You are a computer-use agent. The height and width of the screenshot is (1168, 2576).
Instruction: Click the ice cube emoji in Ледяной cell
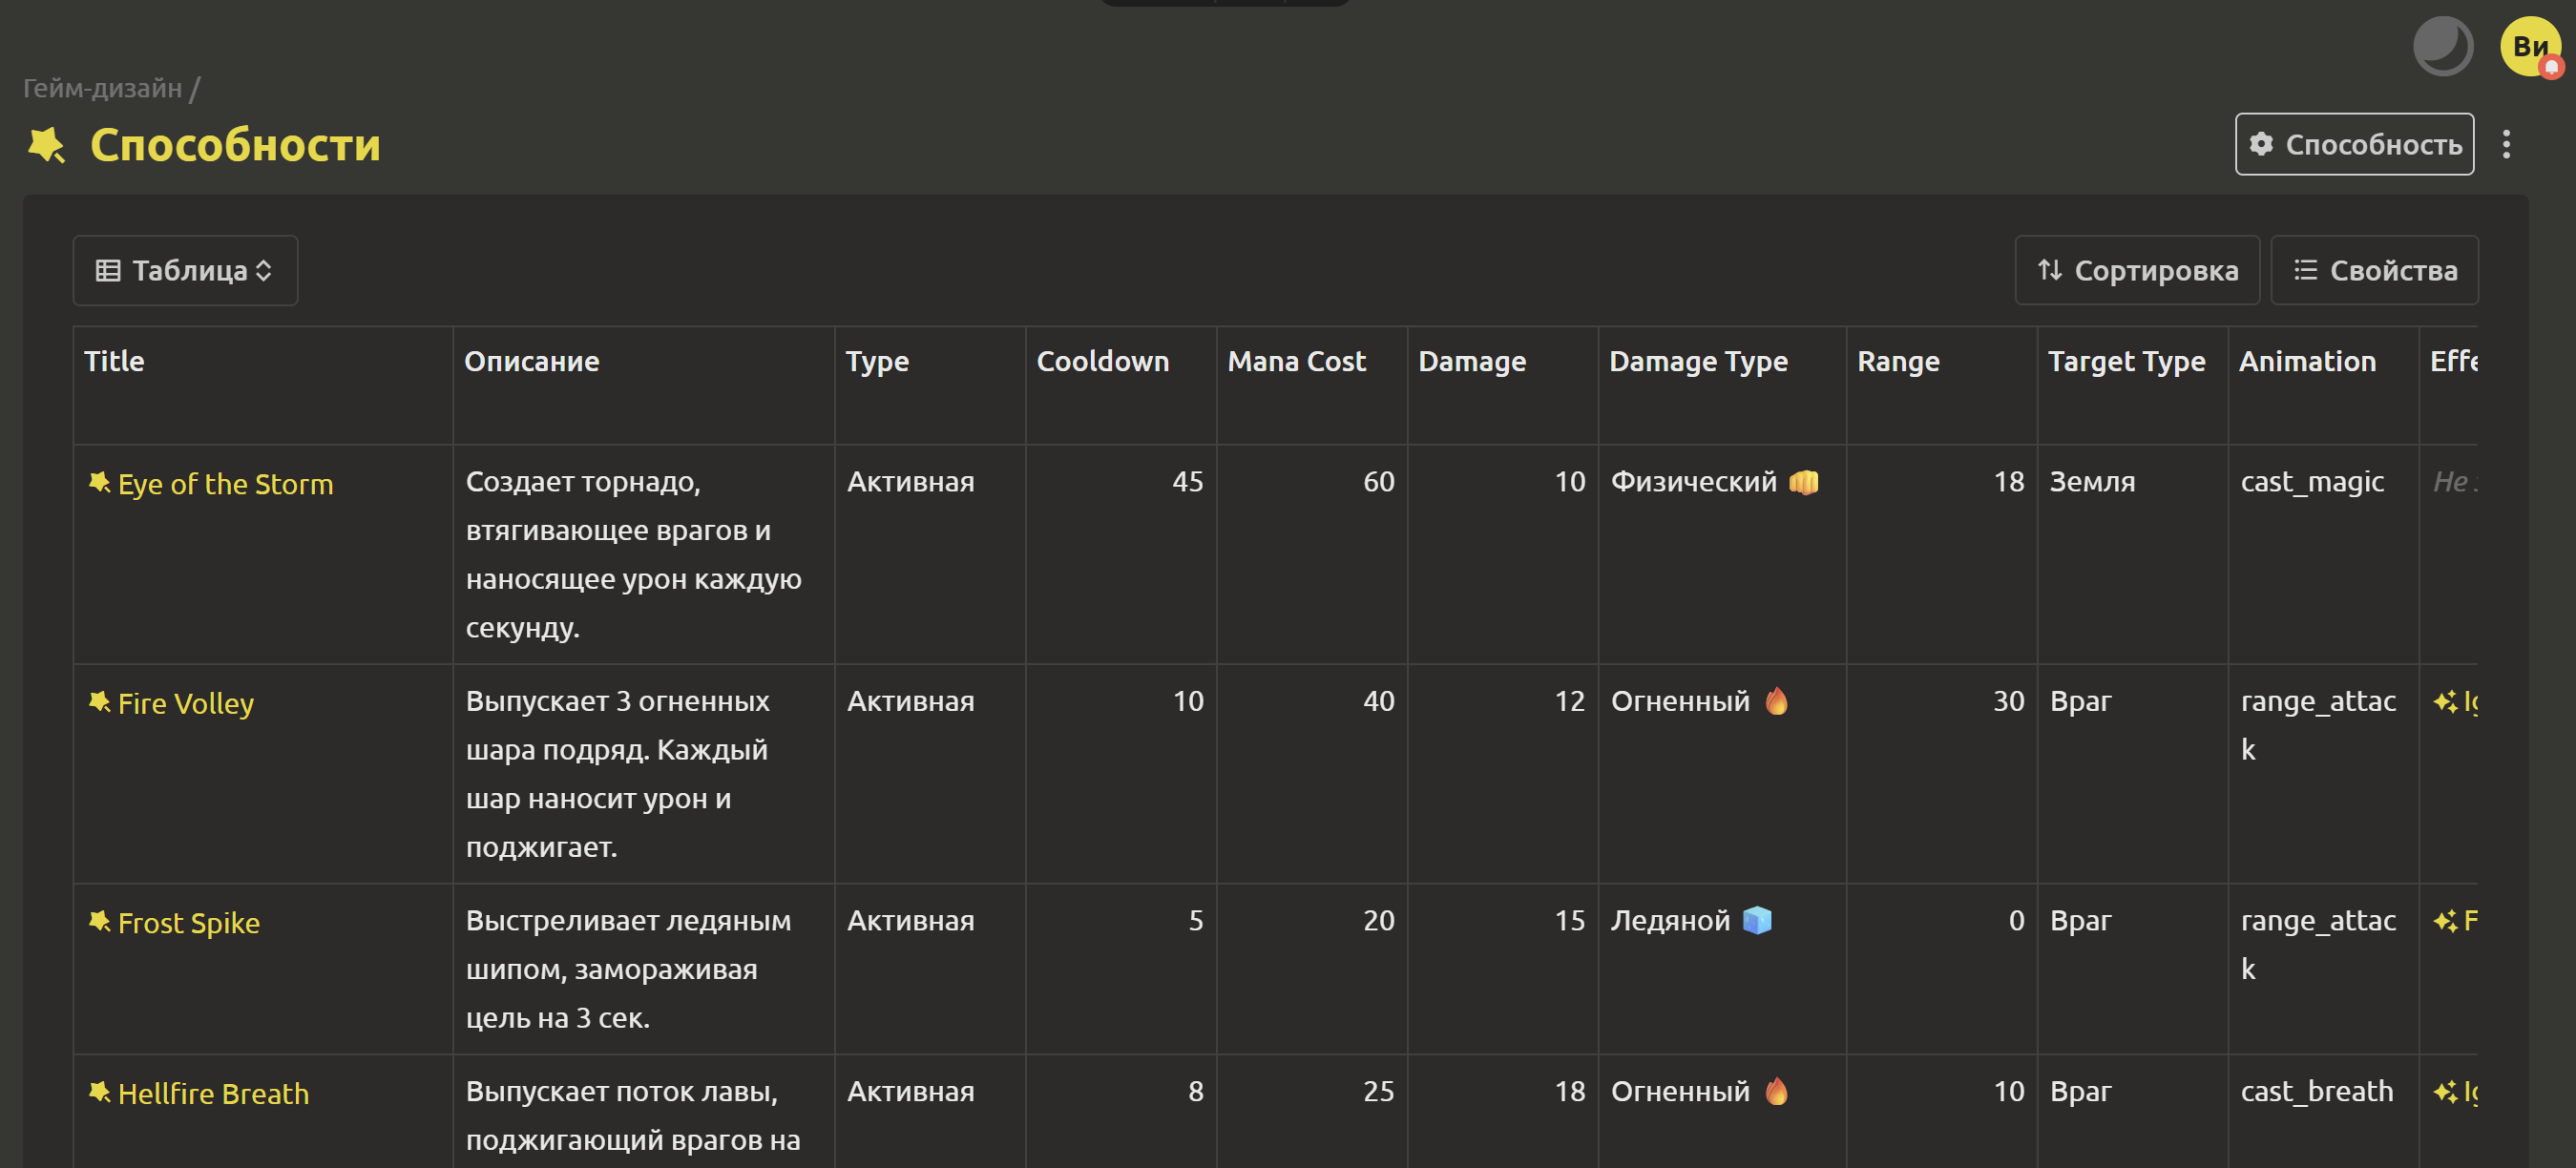click(x=1756, y=920)
